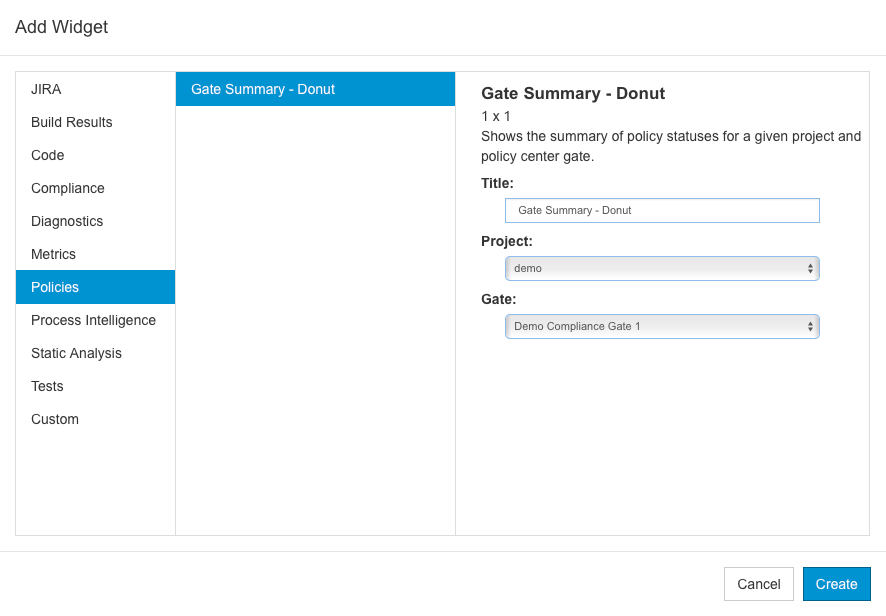
Task: Open the Diagnostics category
Action: tap(95, 221)
